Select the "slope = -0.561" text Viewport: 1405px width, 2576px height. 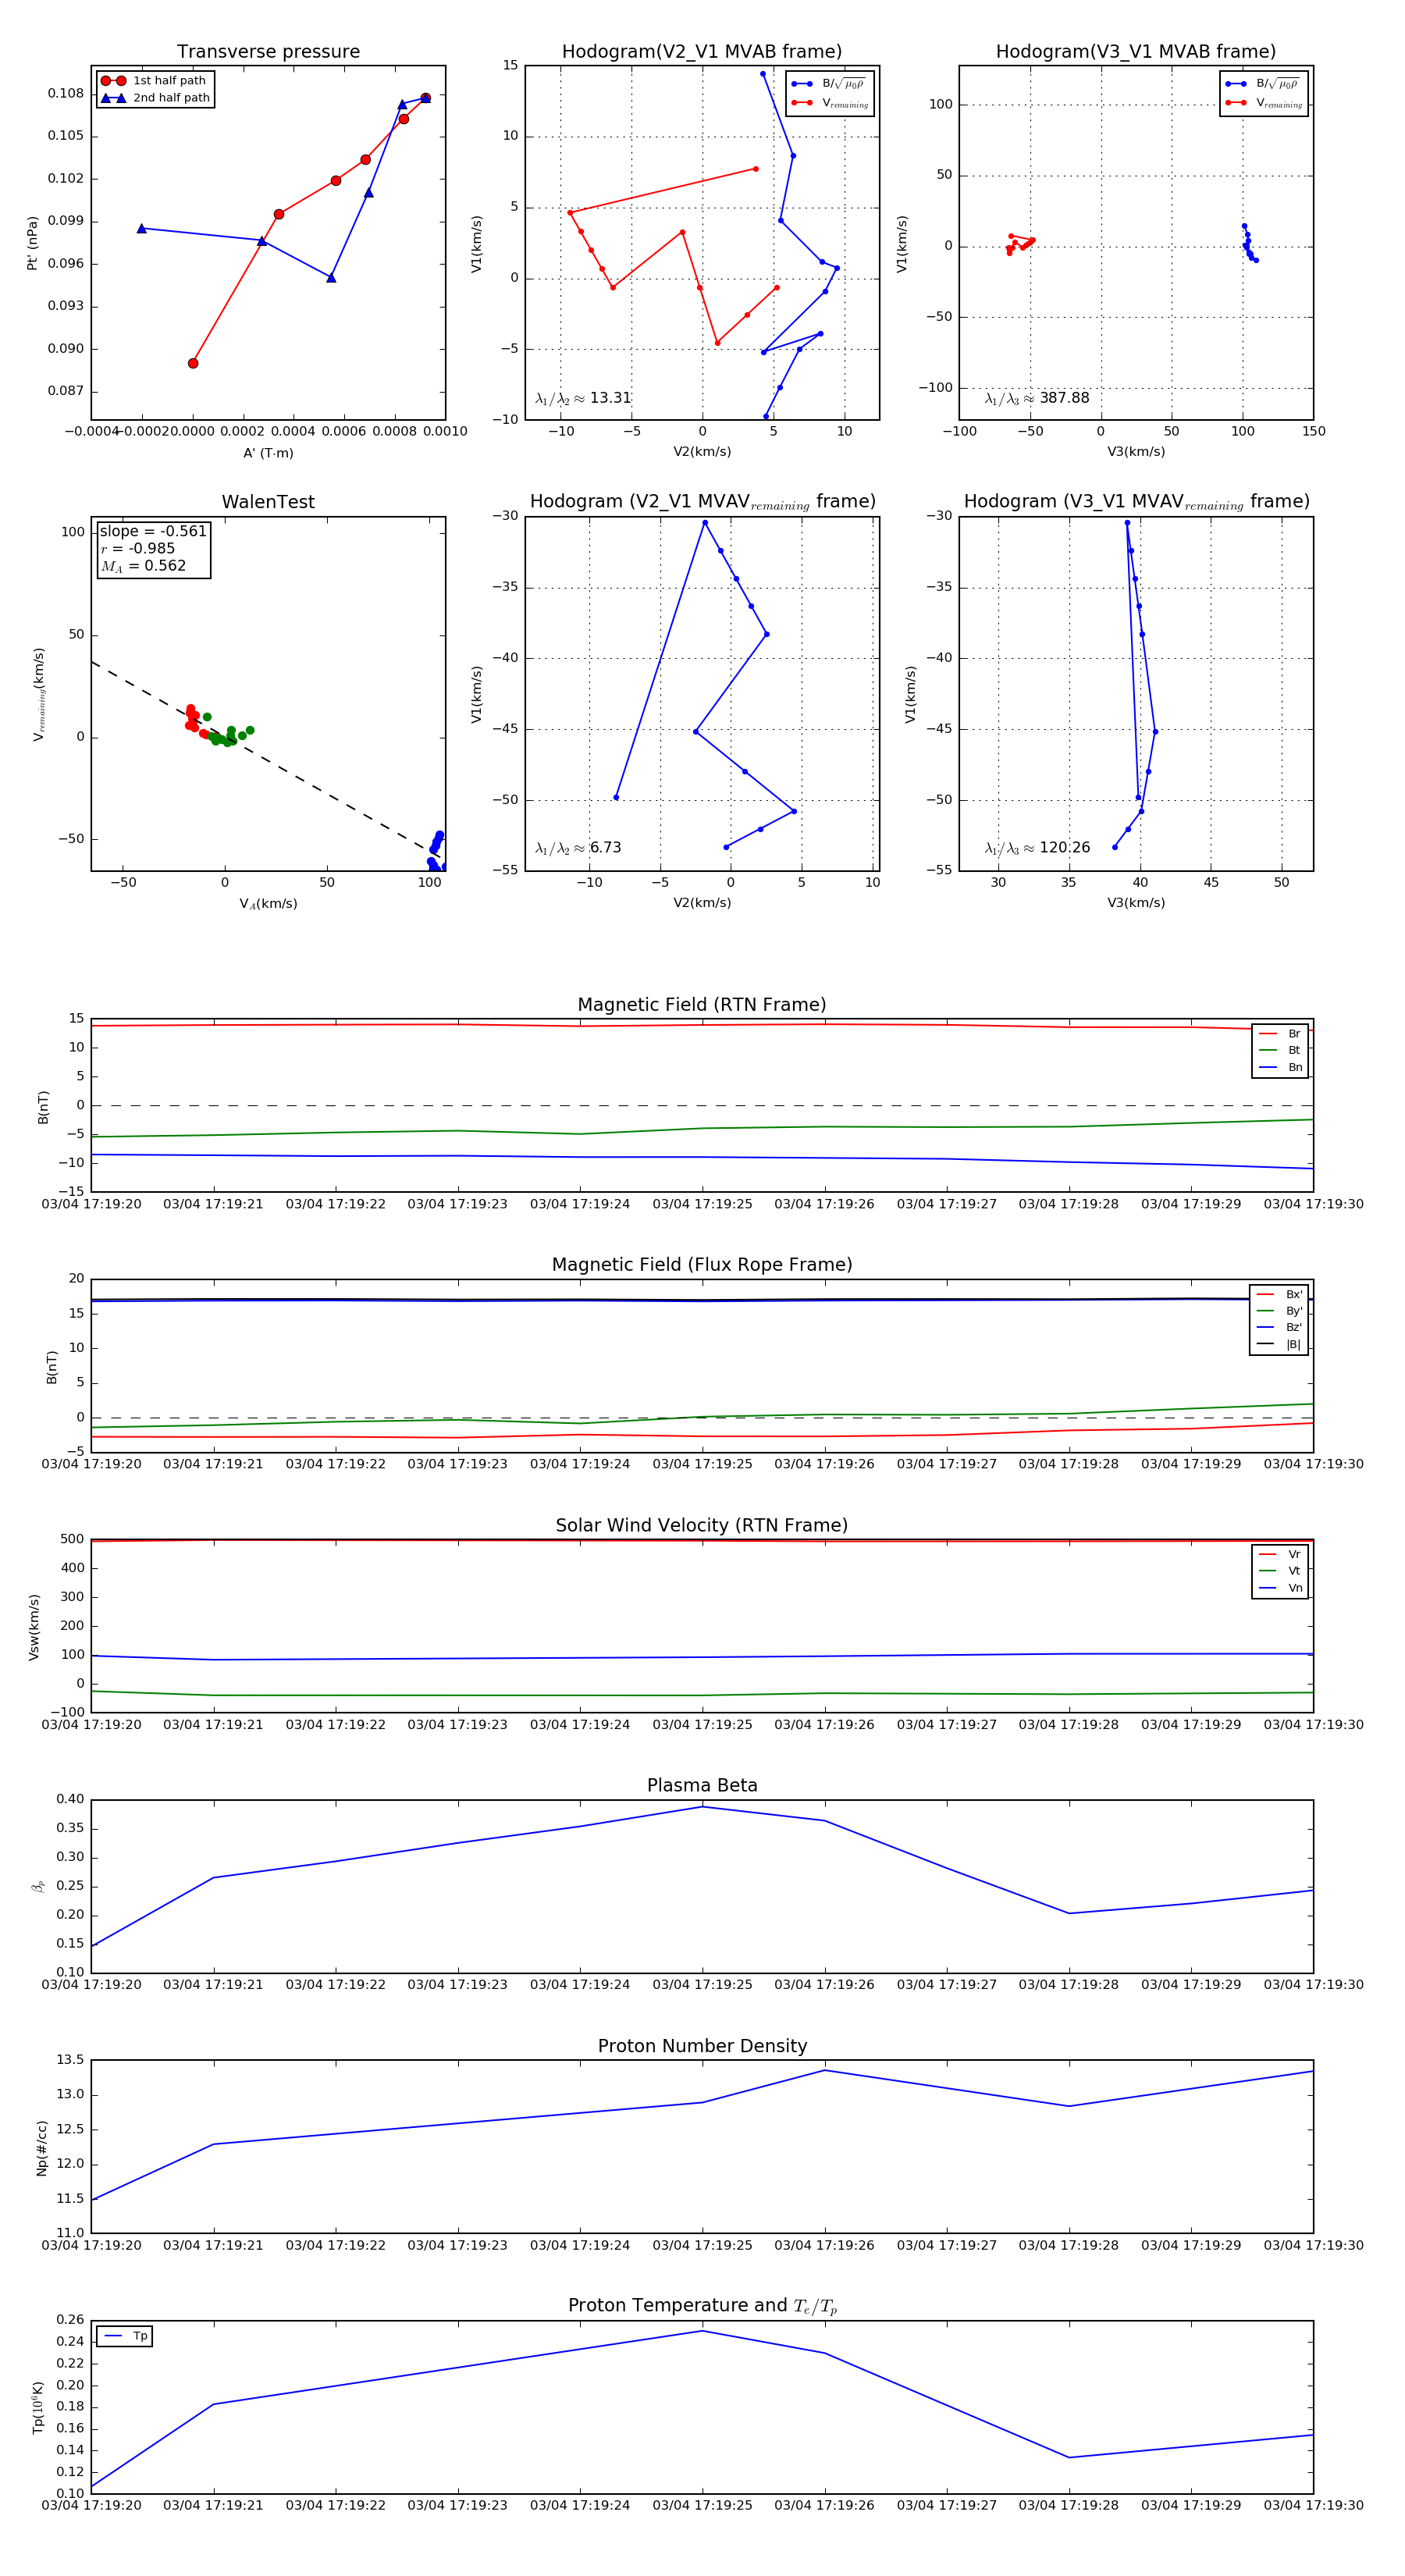coord(153,531)
